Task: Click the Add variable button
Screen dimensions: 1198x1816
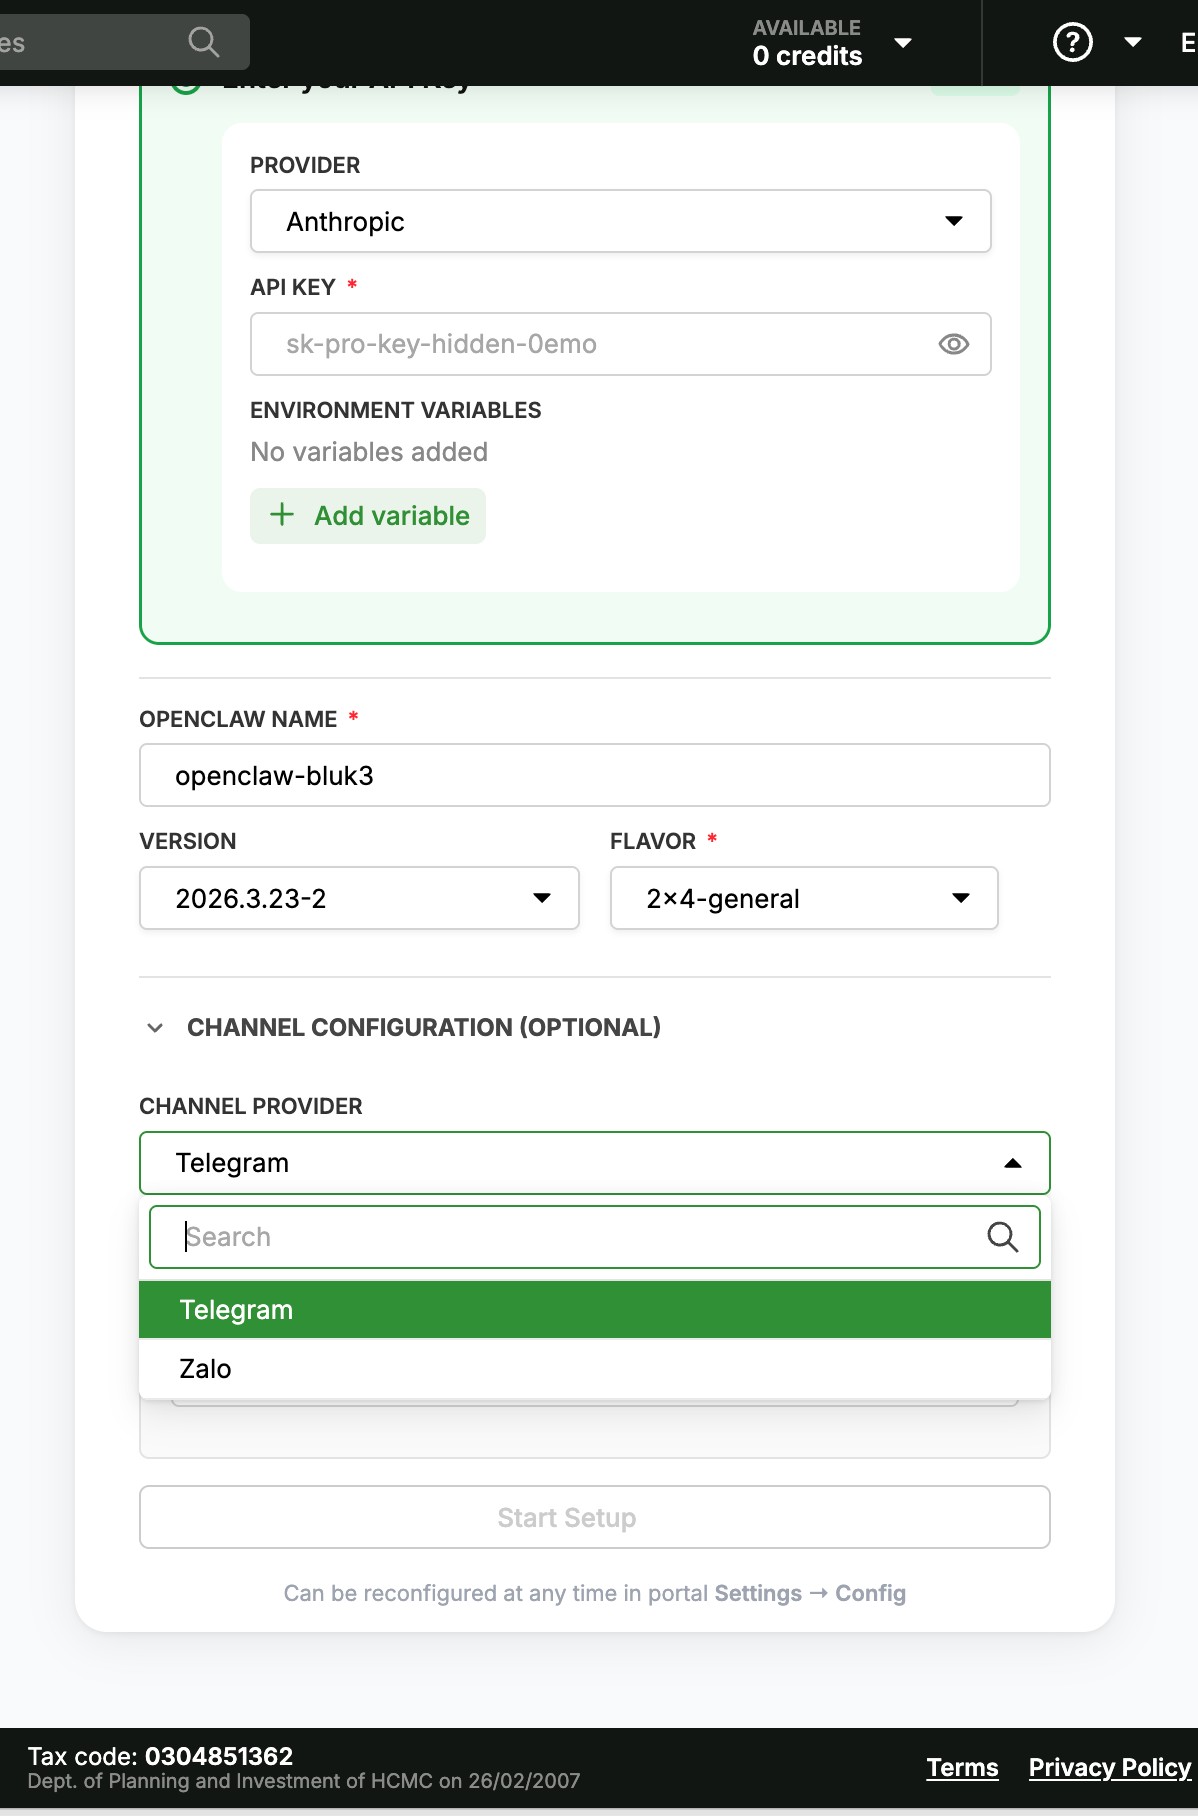Action: pyautogui.click(x=368, y=516)
